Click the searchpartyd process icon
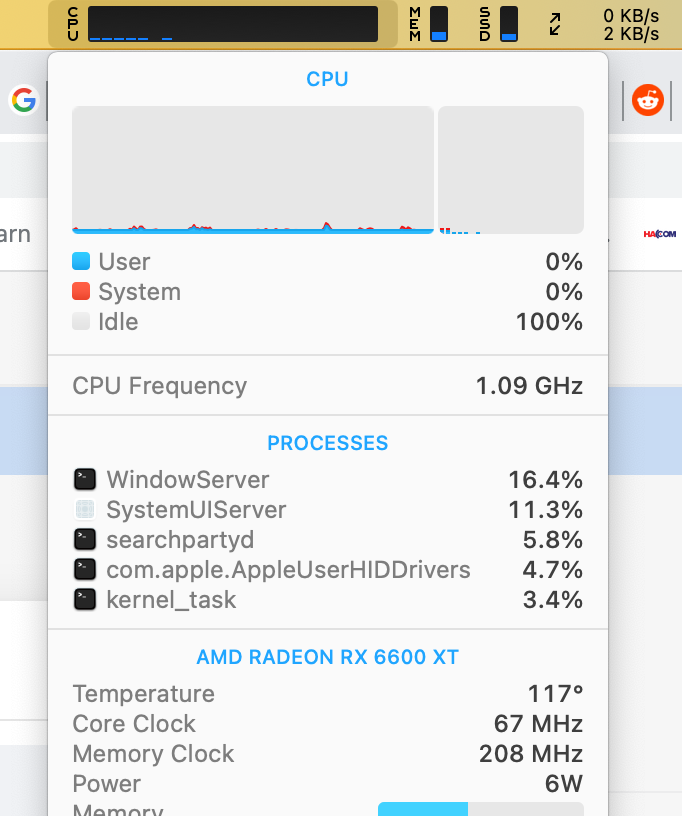This screenshot has width=682, height=816. pyautogui.click(x=85, y=539)
